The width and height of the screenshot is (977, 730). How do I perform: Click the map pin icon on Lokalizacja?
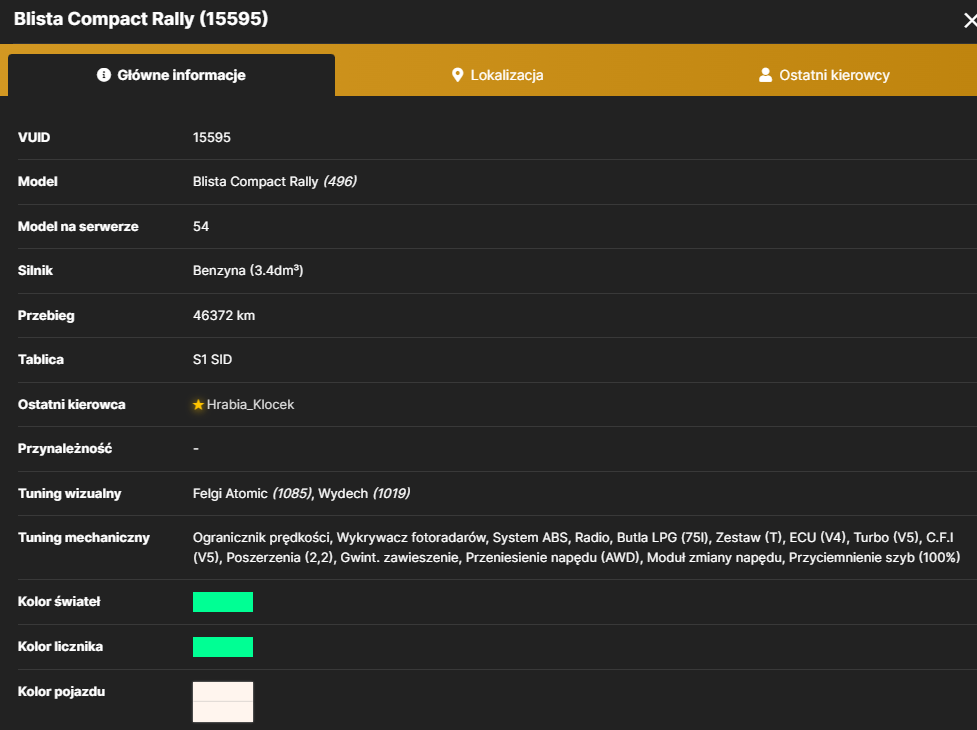[457, 75]
